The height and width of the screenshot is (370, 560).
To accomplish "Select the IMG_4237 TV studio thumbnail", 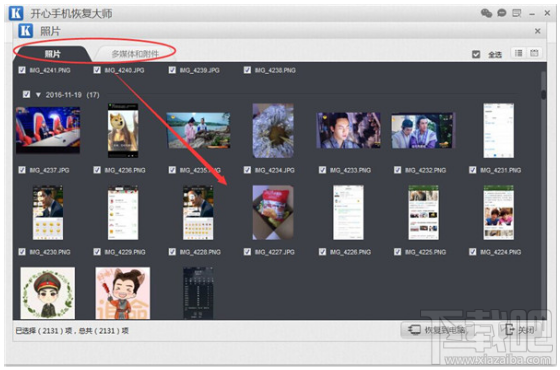I will [x=48, y=130].
